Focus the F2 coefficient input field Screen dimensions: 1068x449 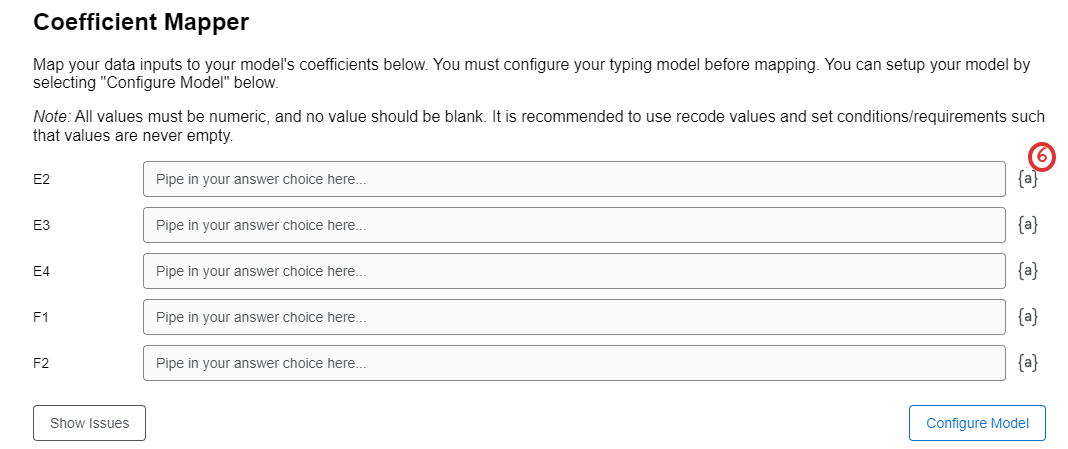pos(574,363)
